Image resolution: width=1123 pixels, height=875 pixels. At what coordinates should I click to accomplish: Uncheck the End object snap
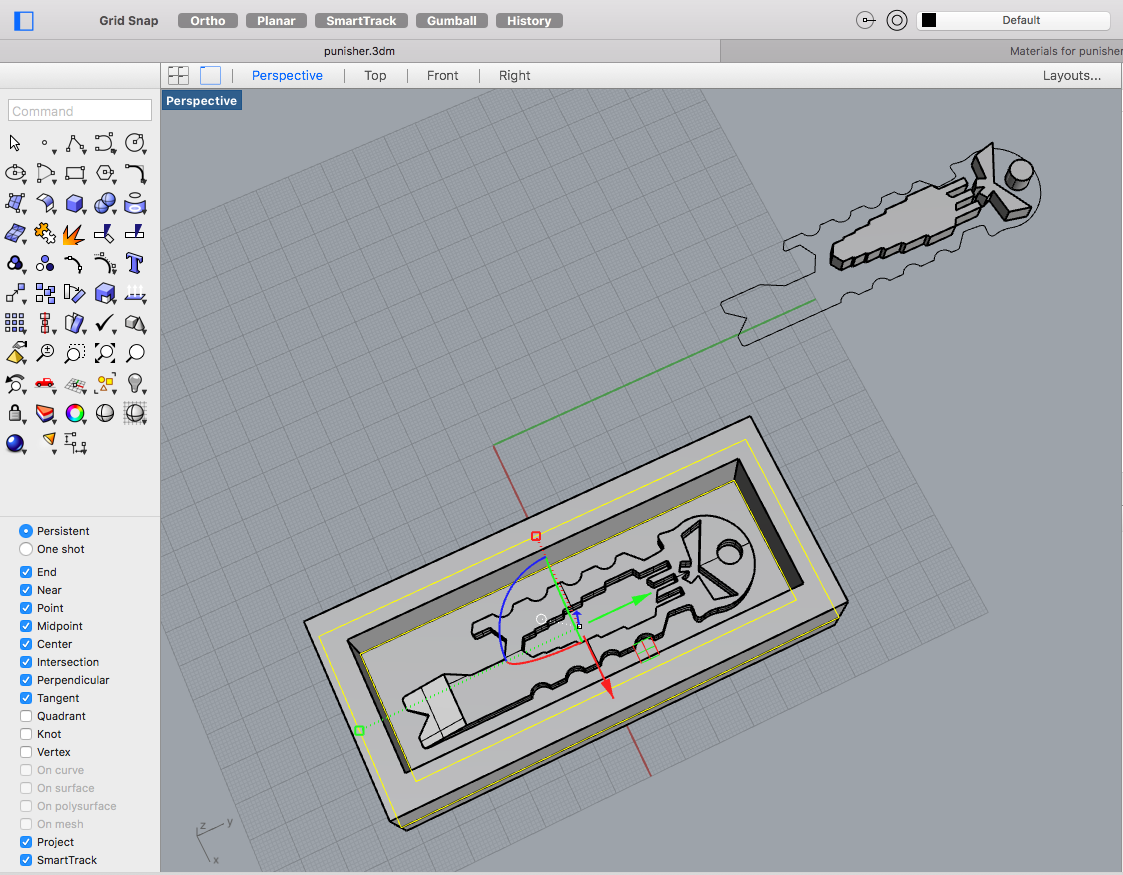(x=26, y=571)
